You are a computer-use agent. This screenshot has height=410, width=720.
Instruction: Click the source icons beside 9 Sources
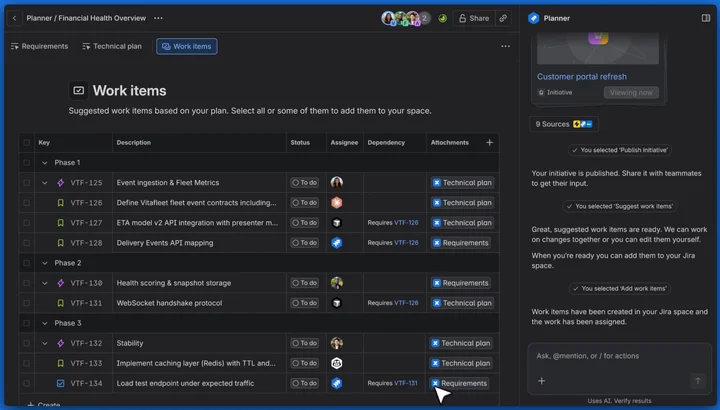[583, 124]
